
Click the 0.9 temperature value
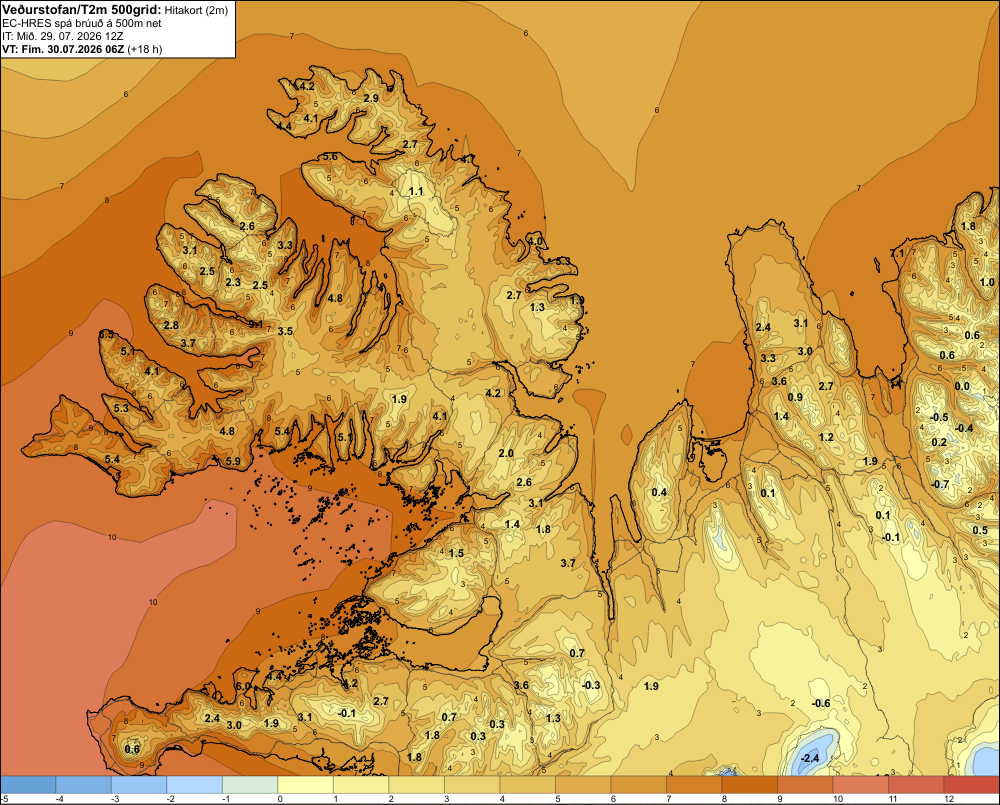[x=795, y=397]
